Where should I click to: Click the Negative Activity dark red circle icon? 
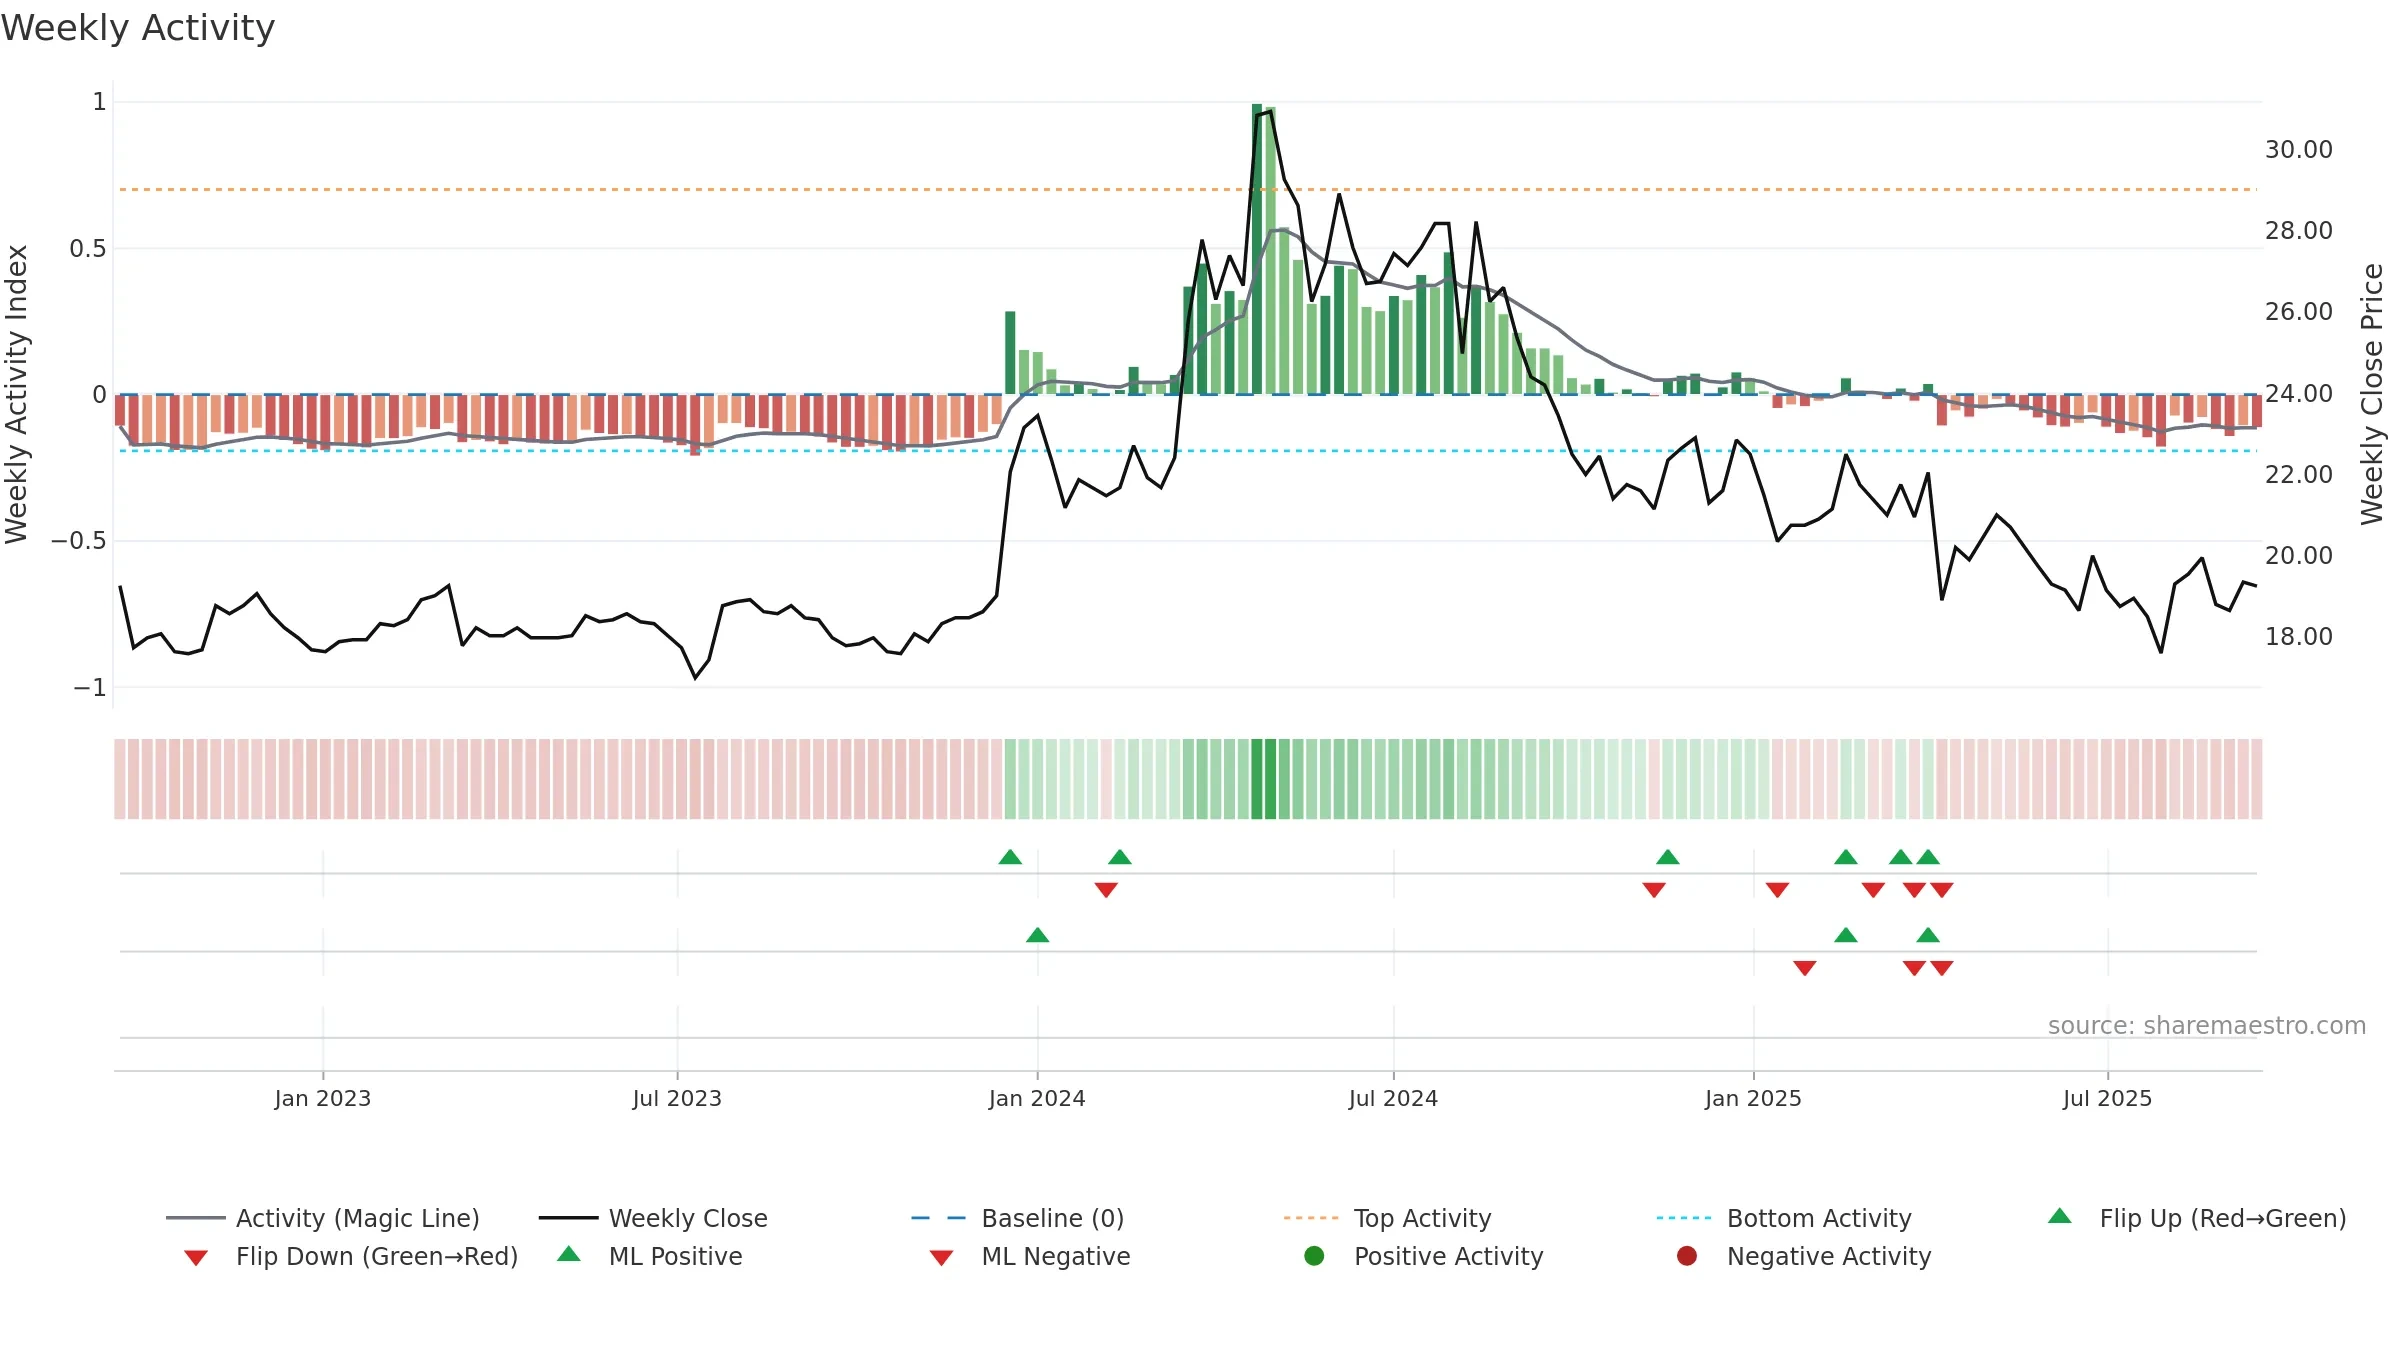click(x=1687, y=1256)
